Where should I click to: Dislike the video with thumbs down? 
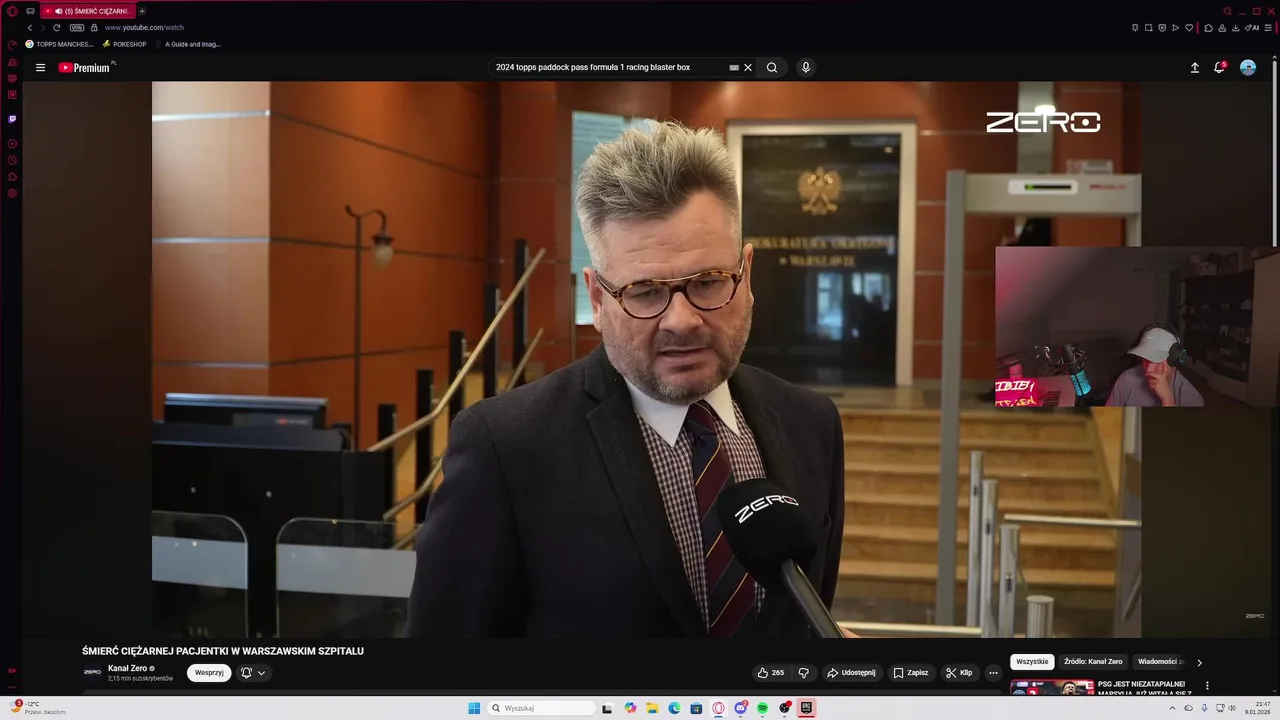pos(803,673)
